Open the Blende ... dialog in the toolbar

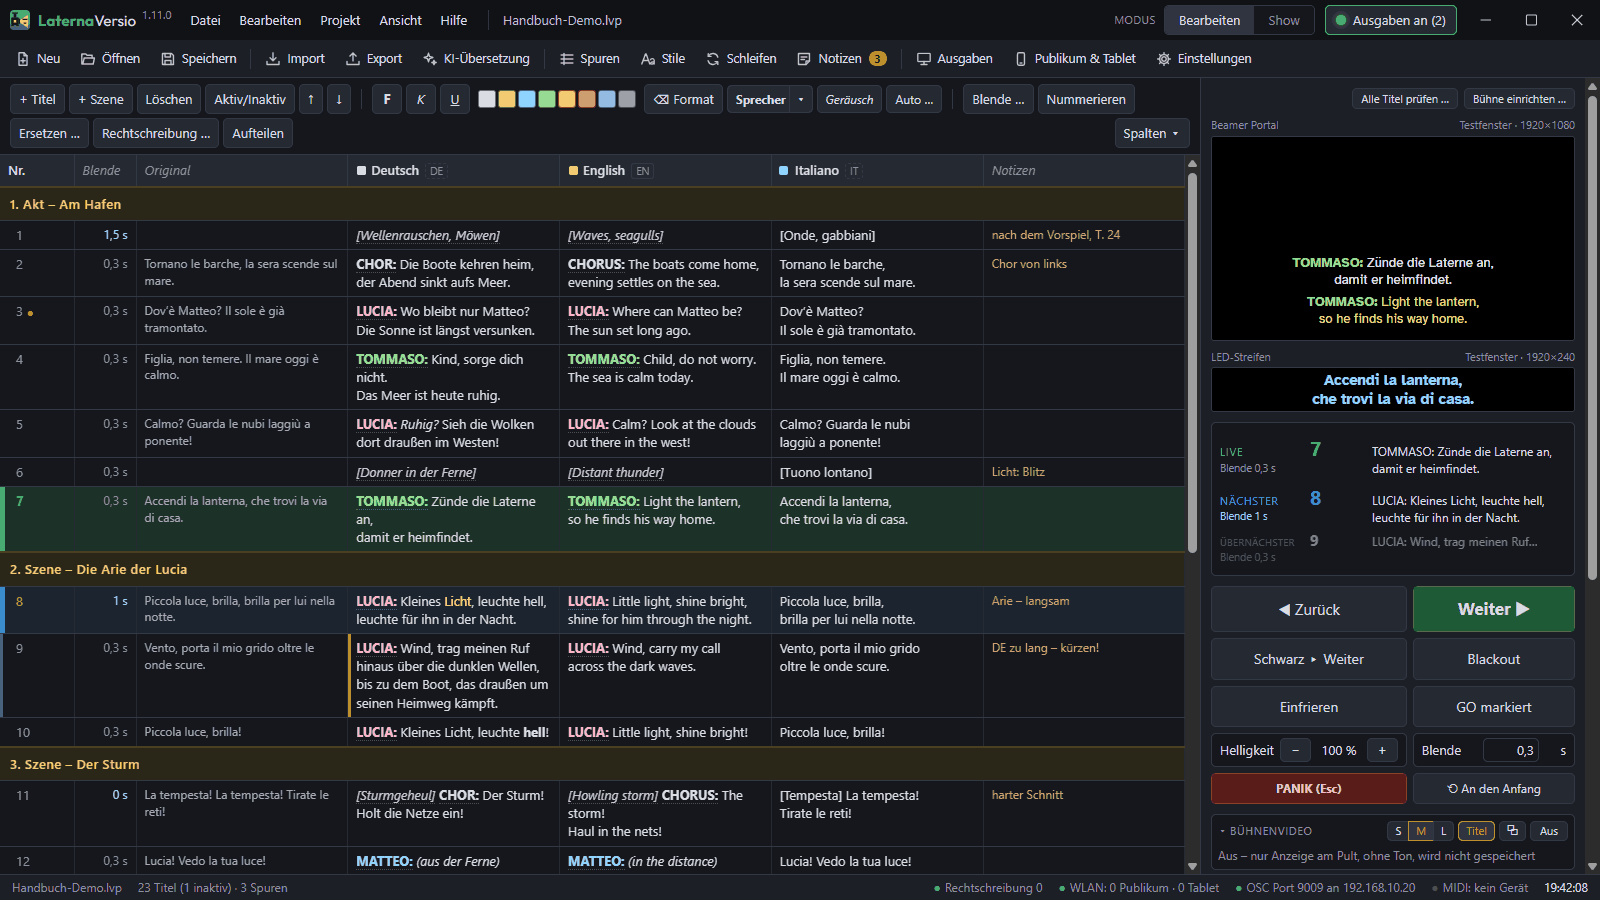click(x=998, y=100)
